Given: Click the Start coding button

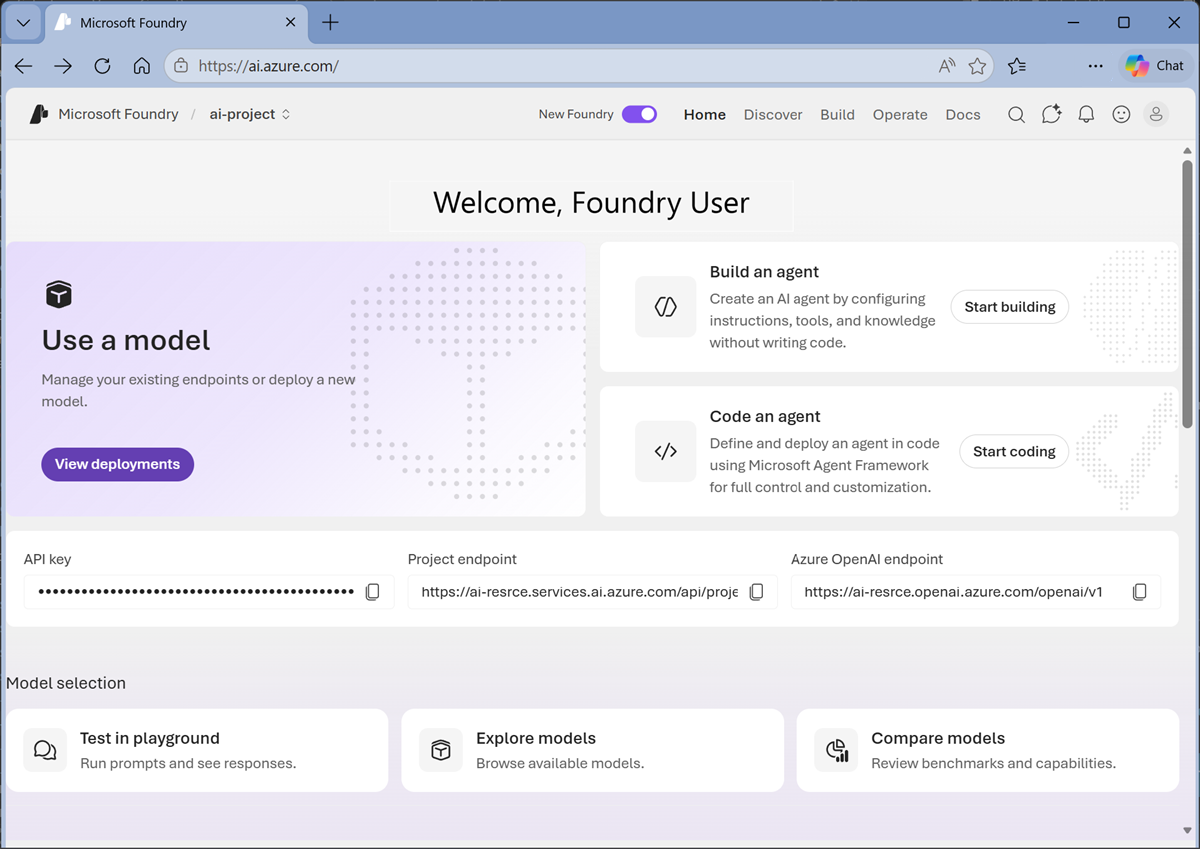Looking at the screenshot, I should 1014,452.
